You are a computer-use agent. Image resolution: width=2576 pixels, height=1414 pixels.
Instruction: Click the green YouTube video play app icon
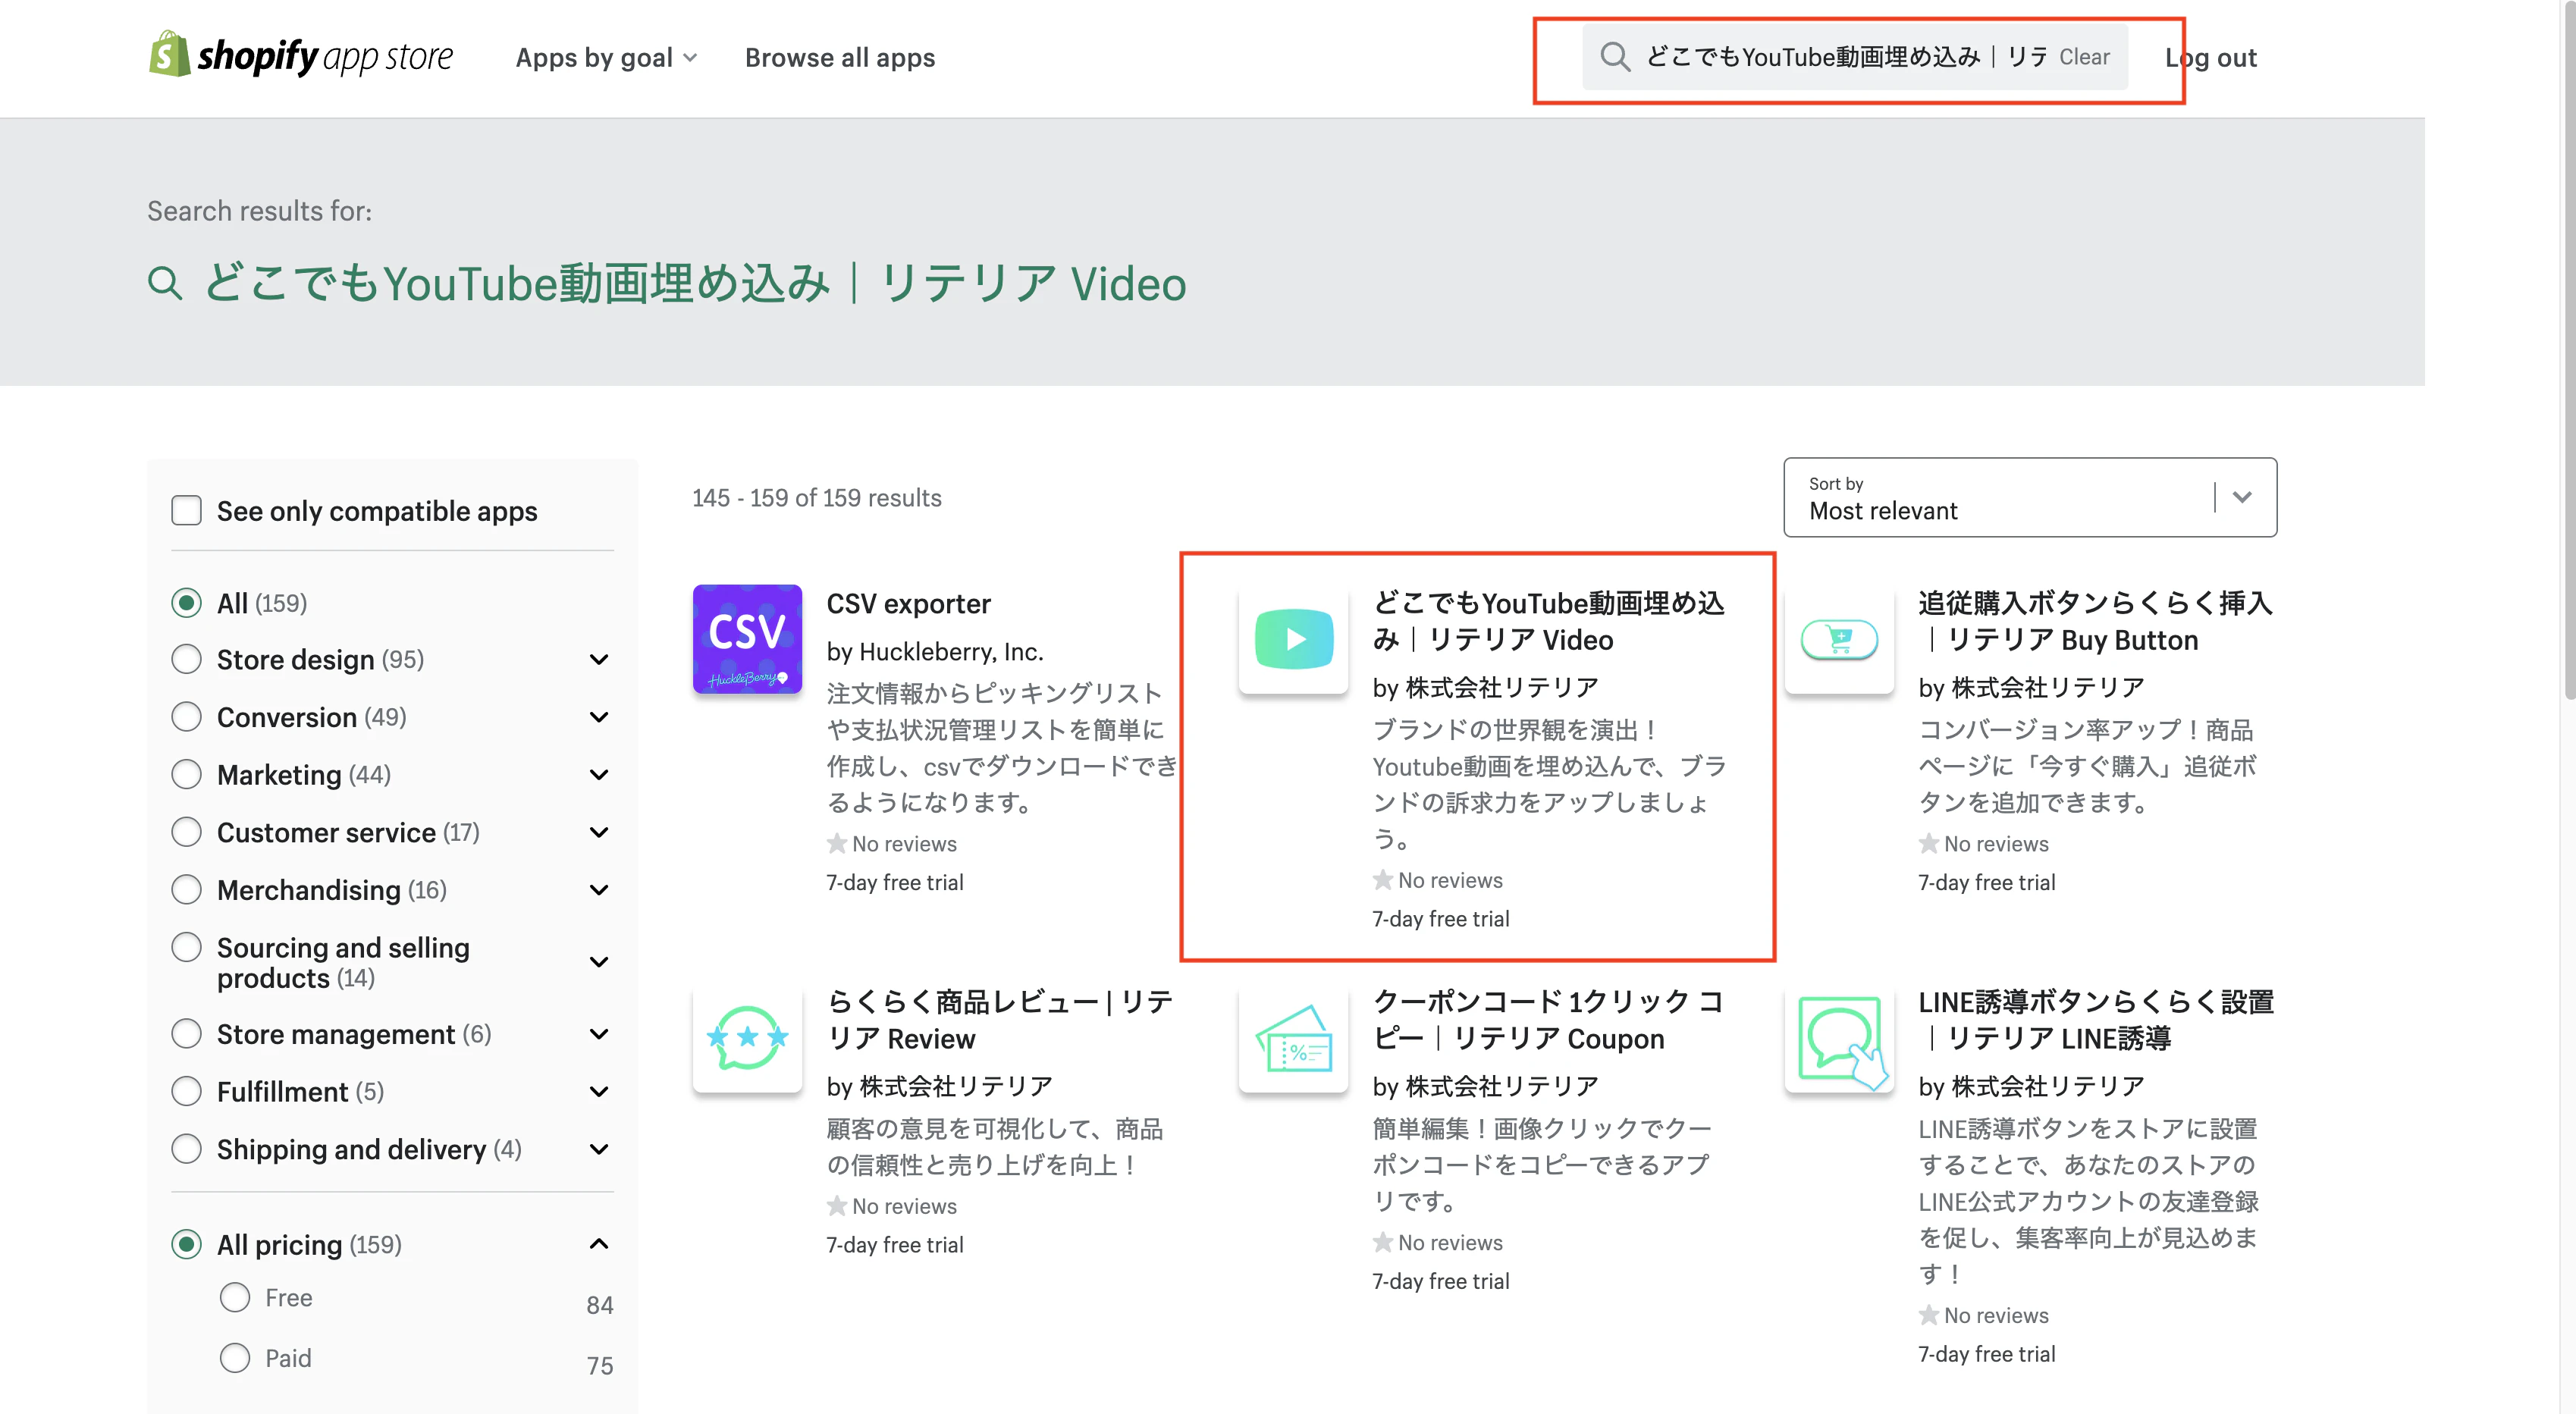[1293, 639]
